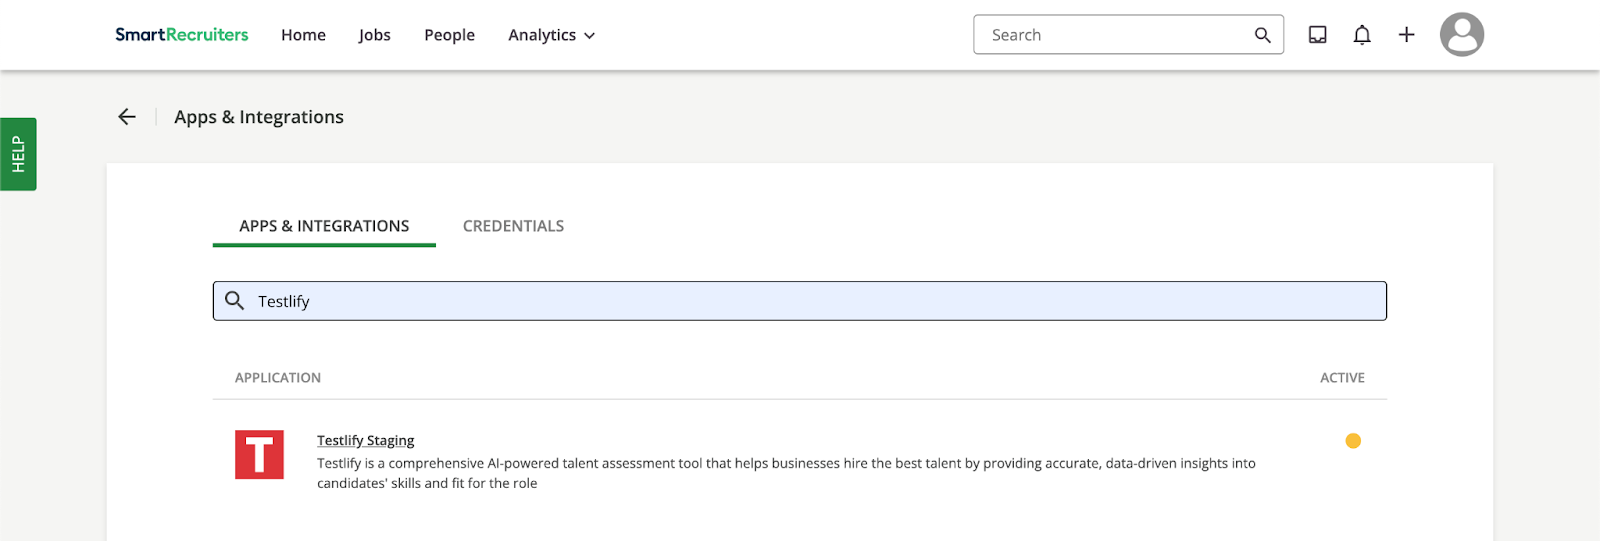1600x541 pixels.
Task: Open the user profile avatar
Action: click(x=1462, y=35)
